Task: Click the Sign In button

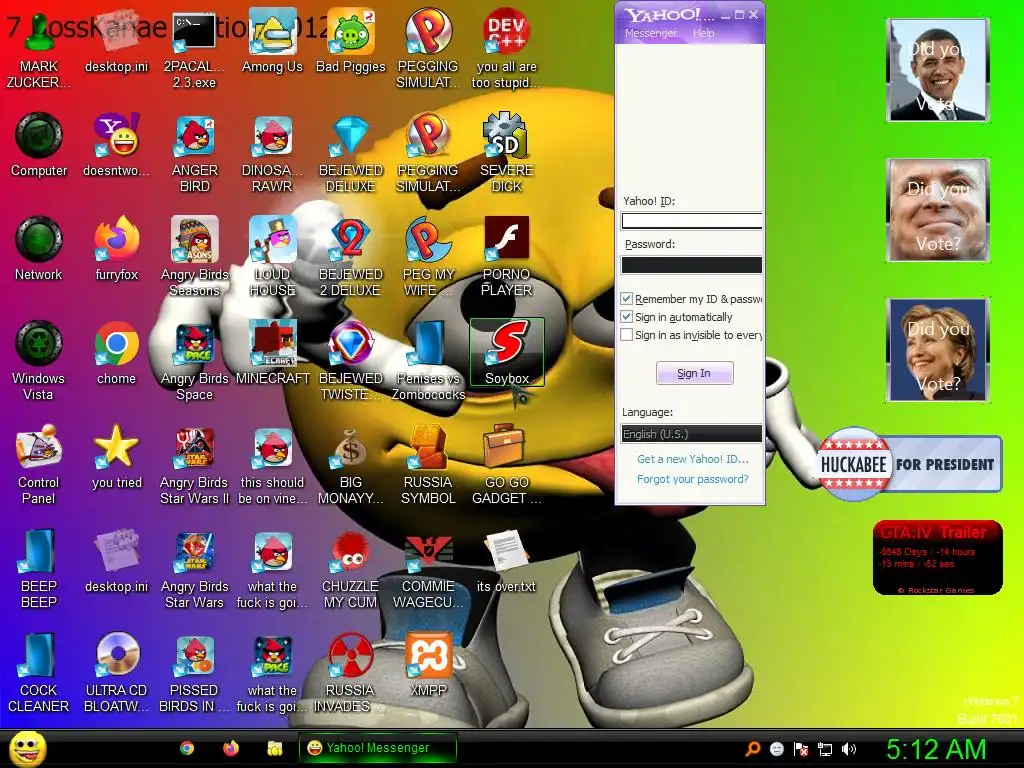Action: pyautogui.click(x=694, y=373)
